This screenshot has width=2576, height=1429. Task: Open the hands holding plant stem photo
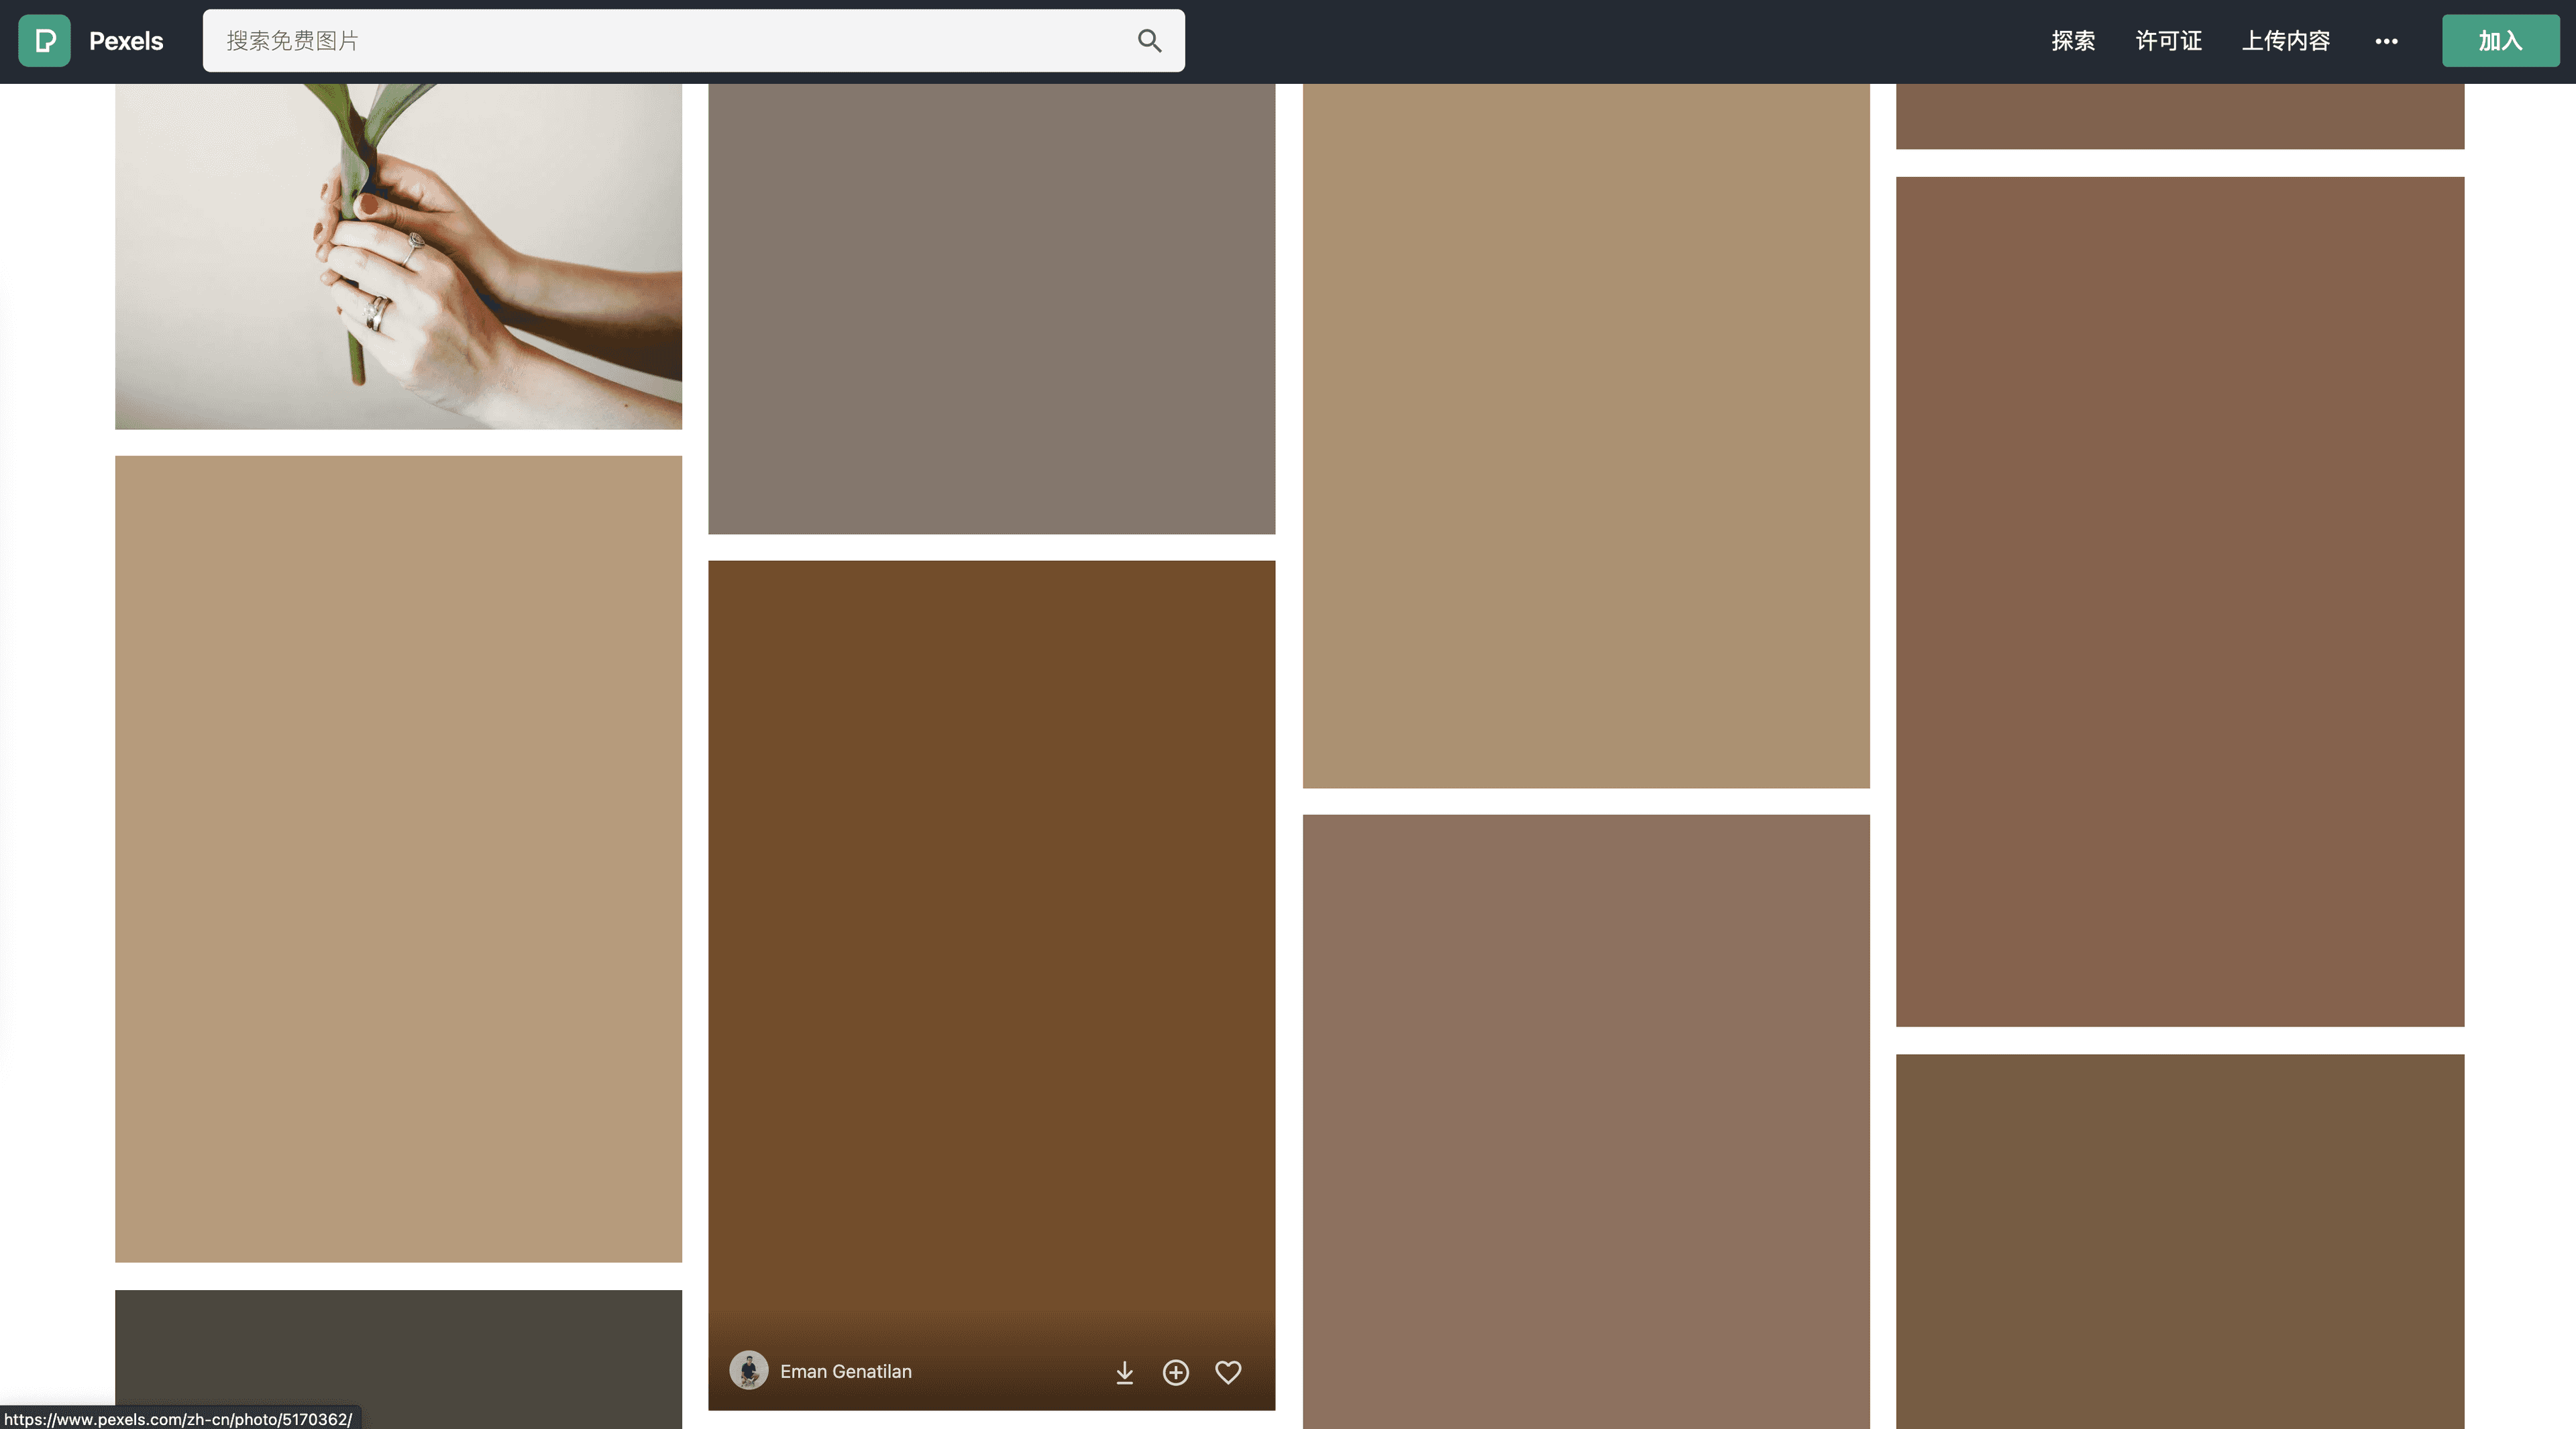pyautogui.click(x=398, y=256)
